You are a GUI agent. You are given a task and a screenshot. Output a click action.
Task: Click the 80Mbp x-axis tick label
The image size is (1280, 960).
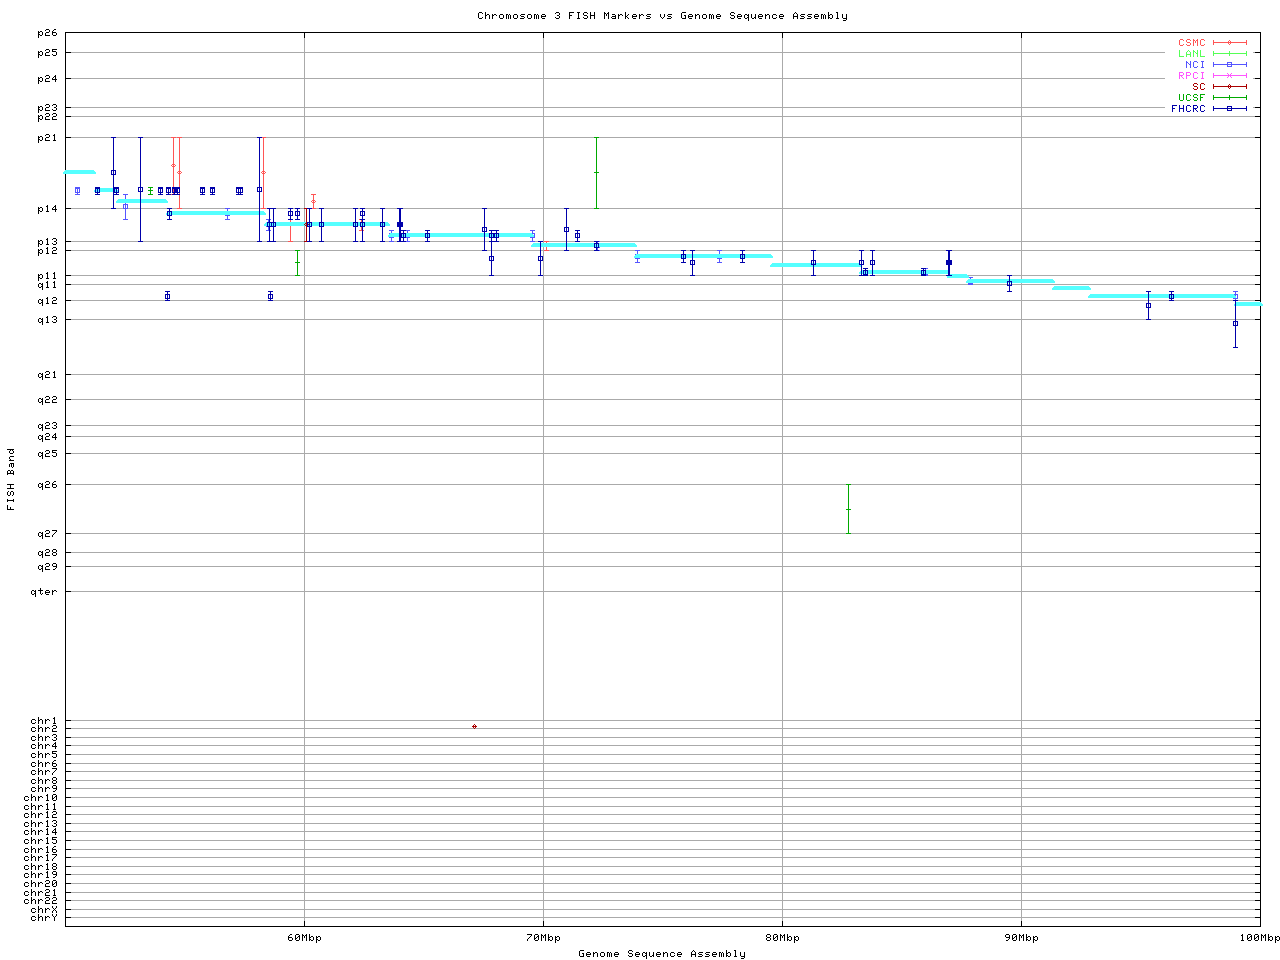pyautogui.click(x=782, y=938)
